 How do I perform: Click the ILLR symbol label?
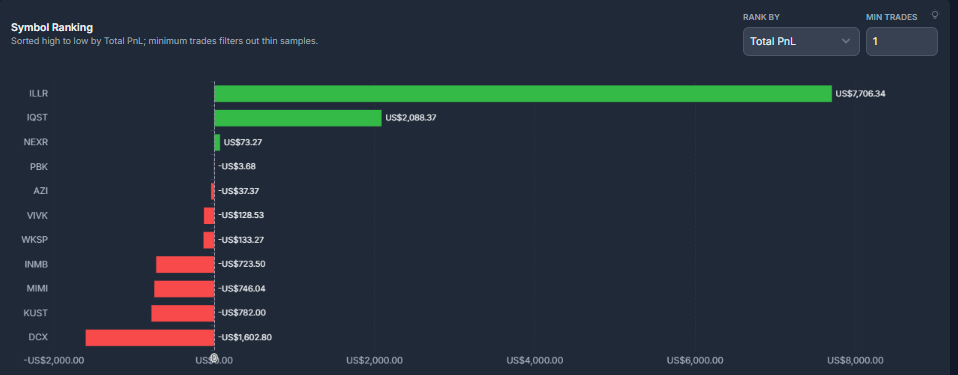pos(38,93)
